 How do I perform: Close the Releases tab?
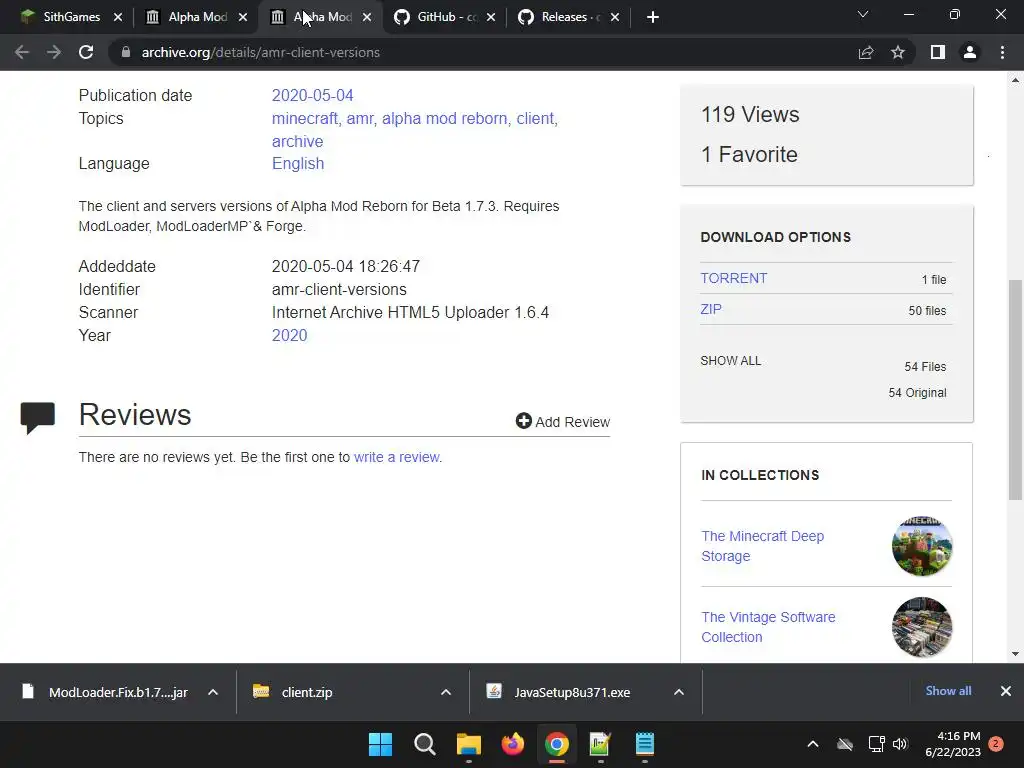point(615,17)
